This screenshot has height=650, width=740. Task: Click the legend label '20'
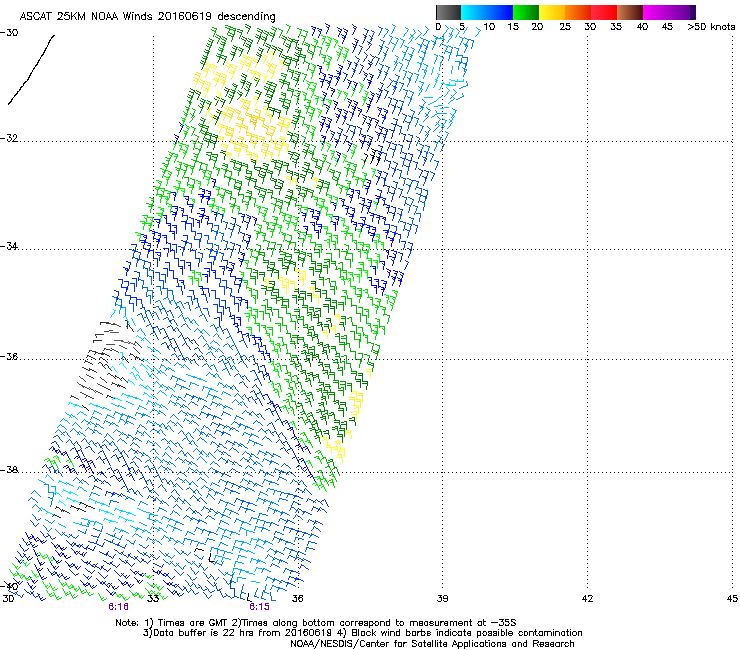pos(537,27)
